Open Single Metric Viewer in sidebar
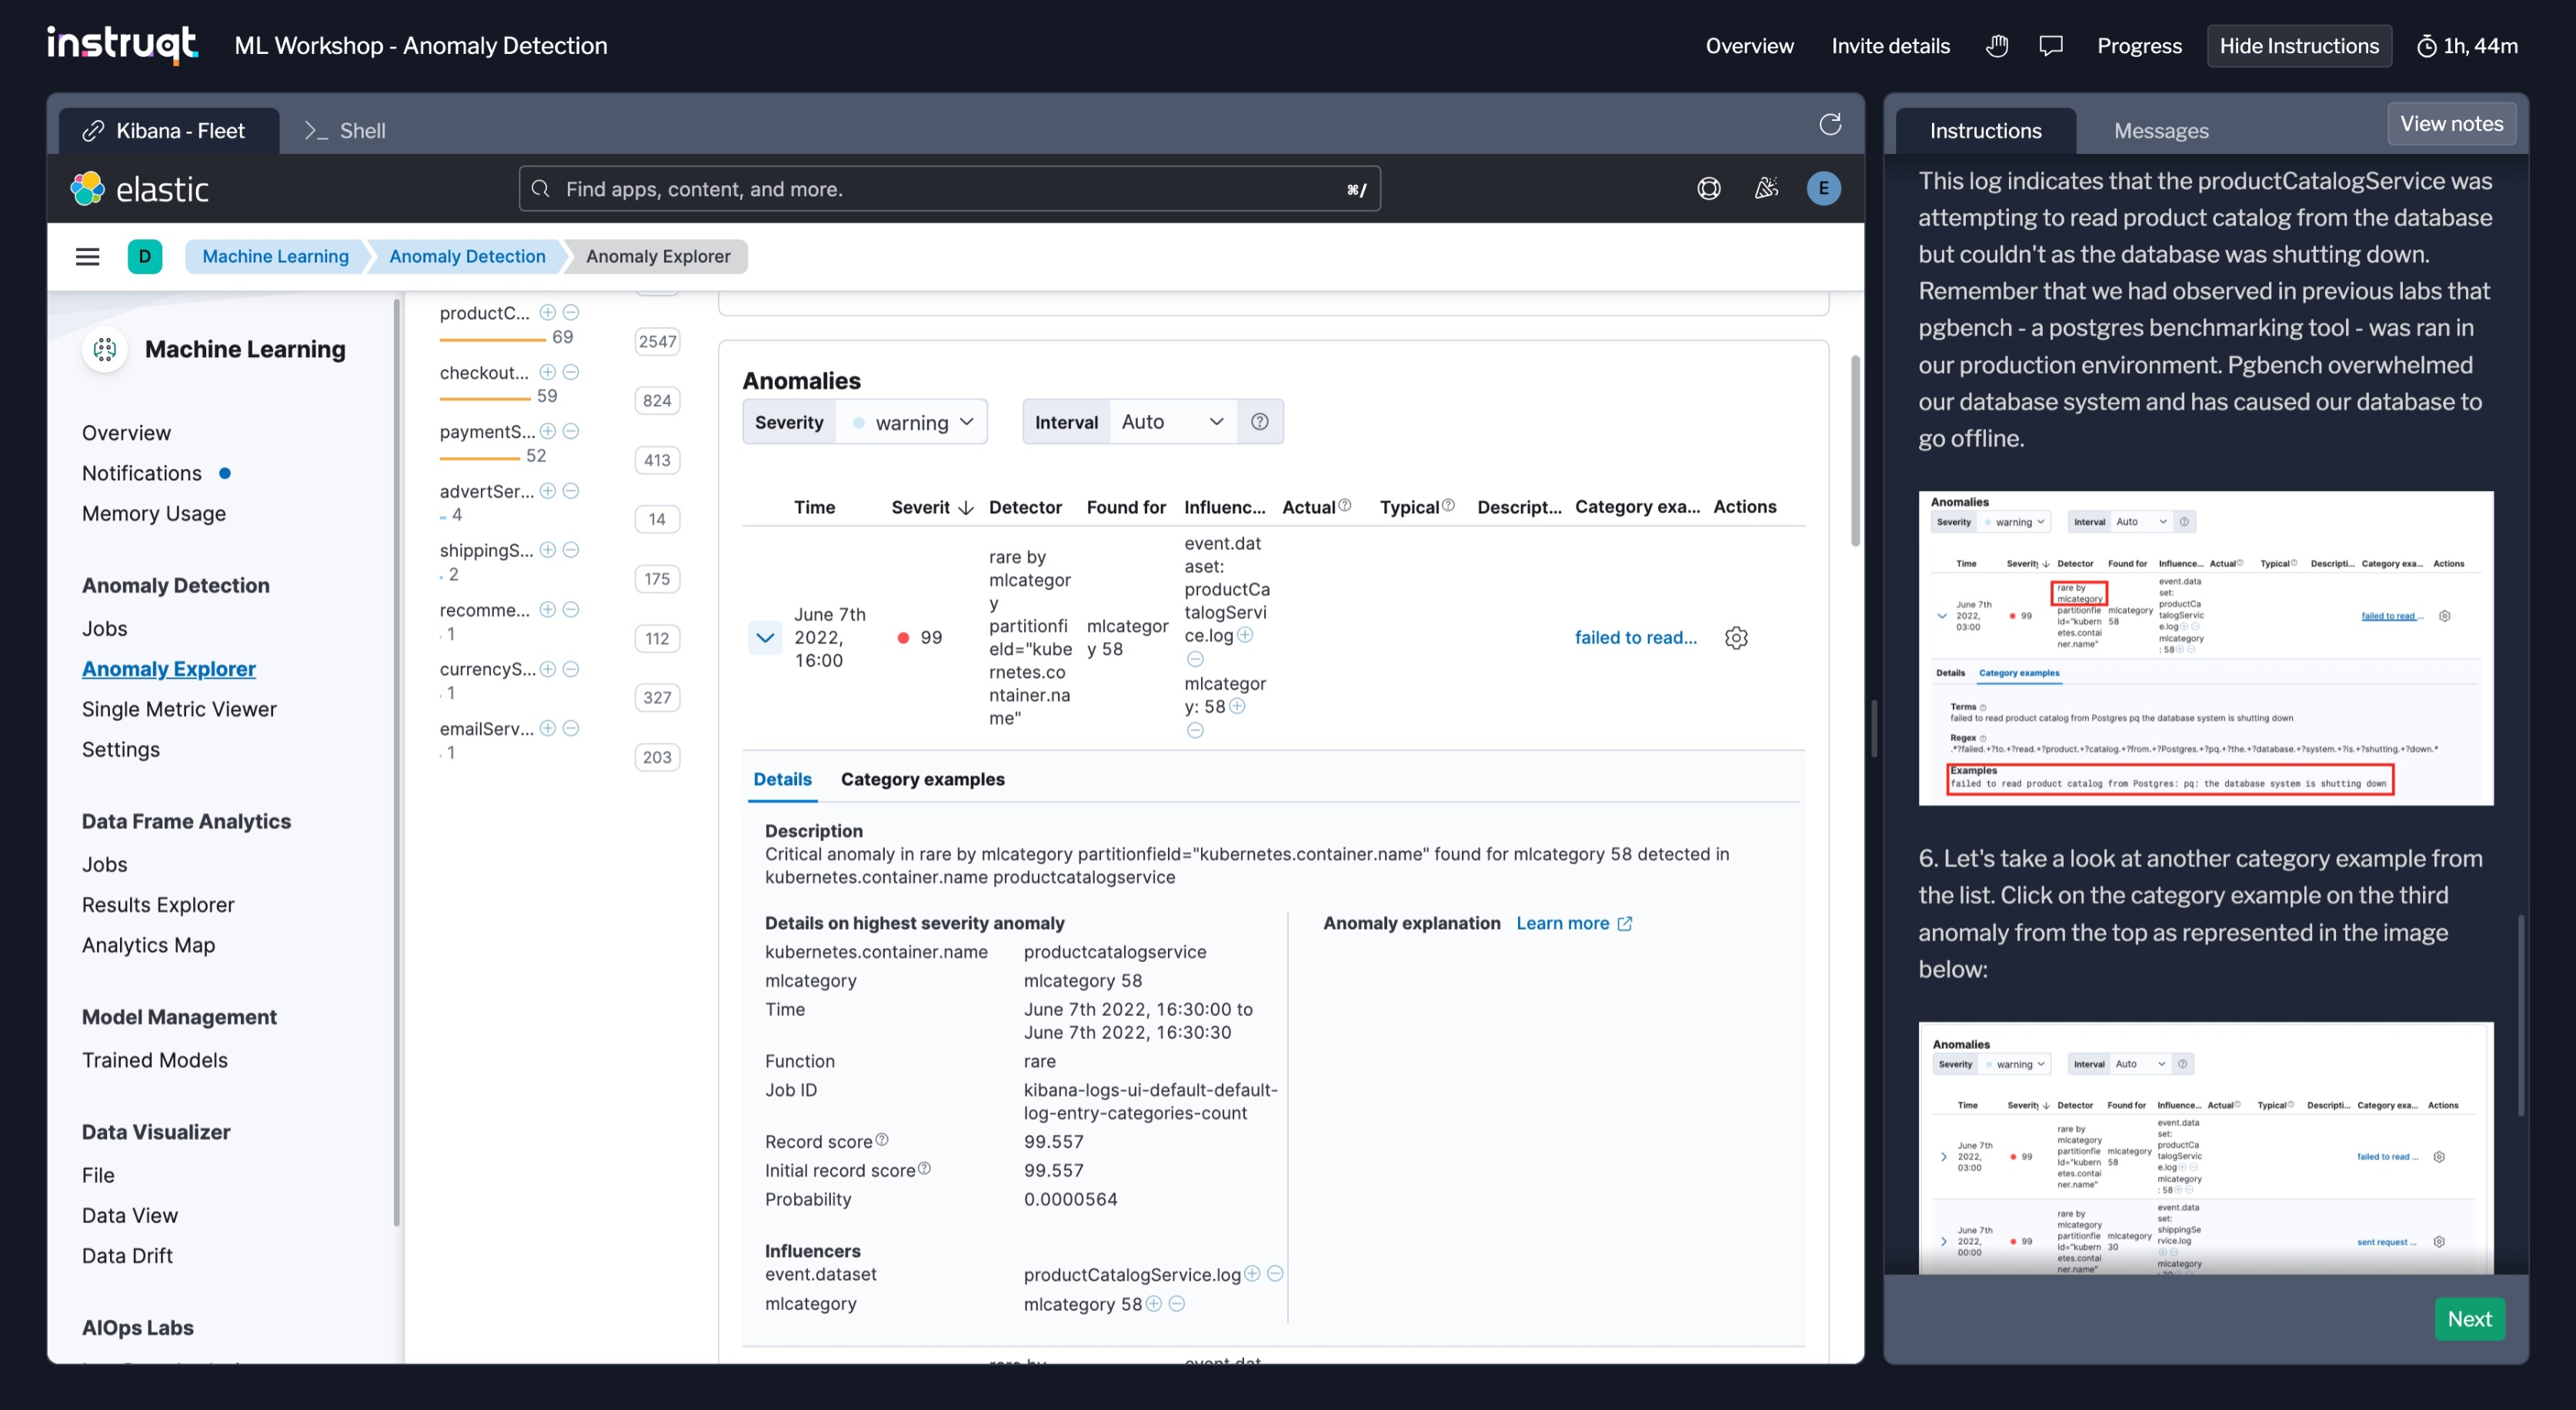 179,709
